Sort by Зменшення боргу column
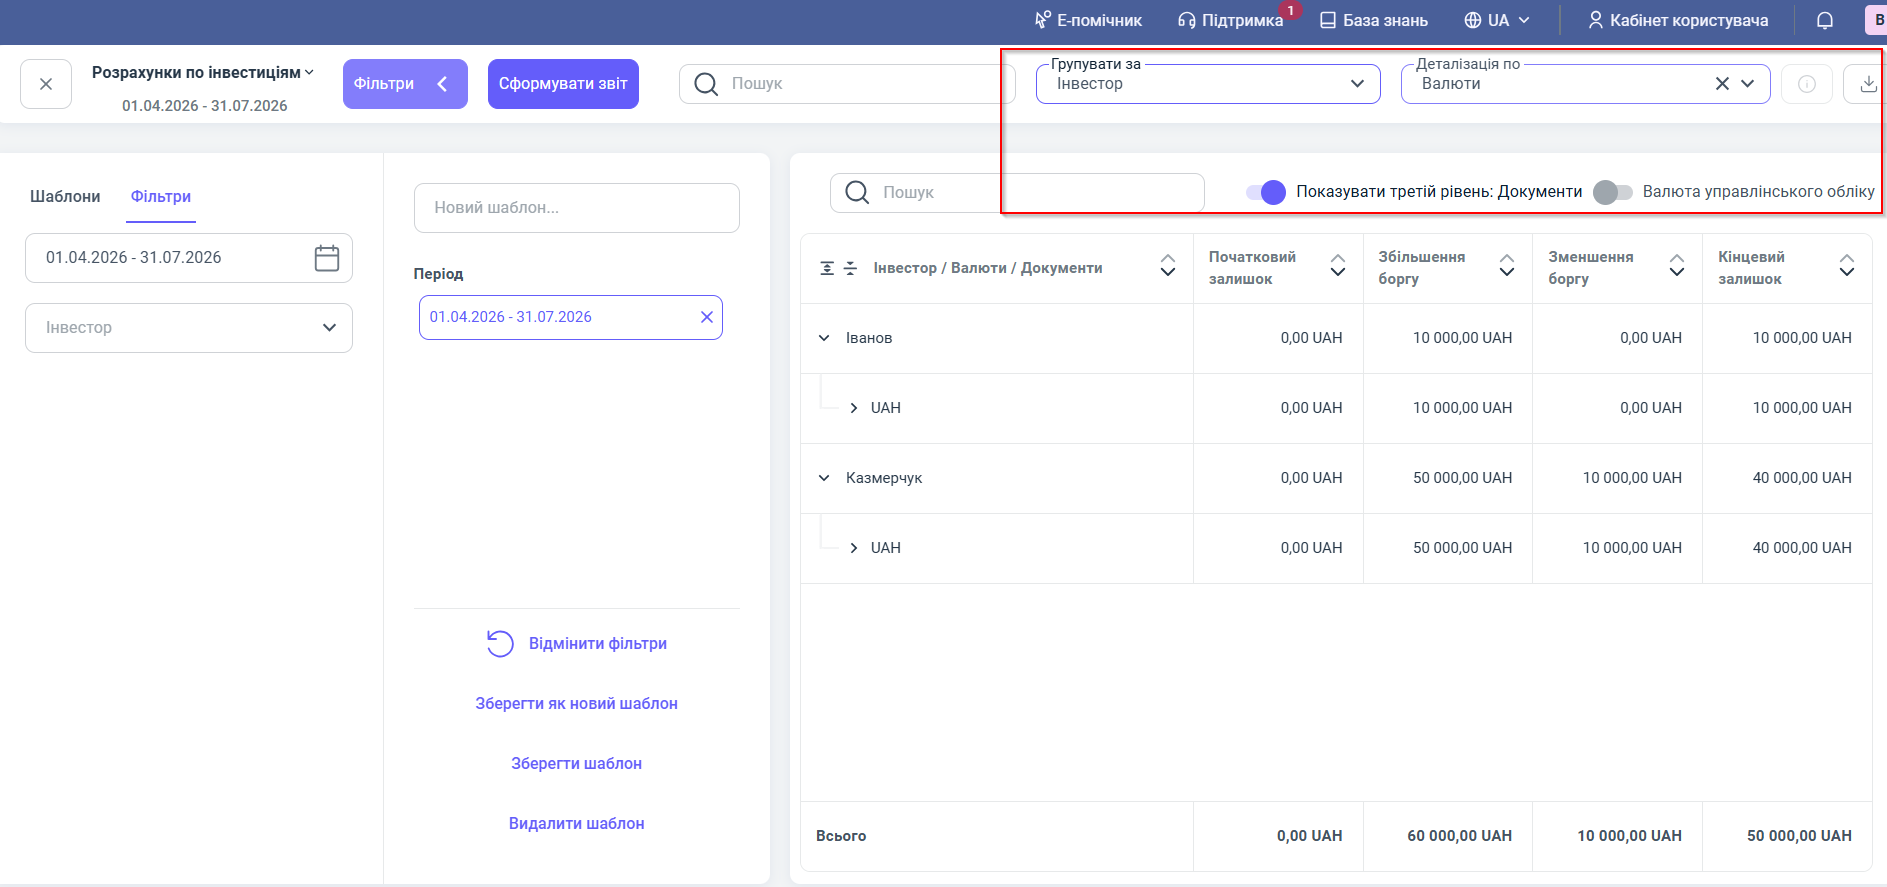Image resolution: width=1887 pixels, height=887 pixels. point(1677,266)
